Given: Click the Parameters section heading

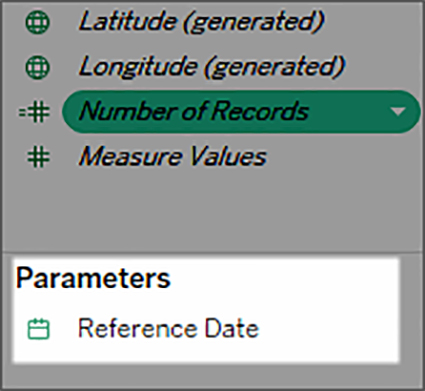Looking at the screenshot, I should tap(93, 279).
